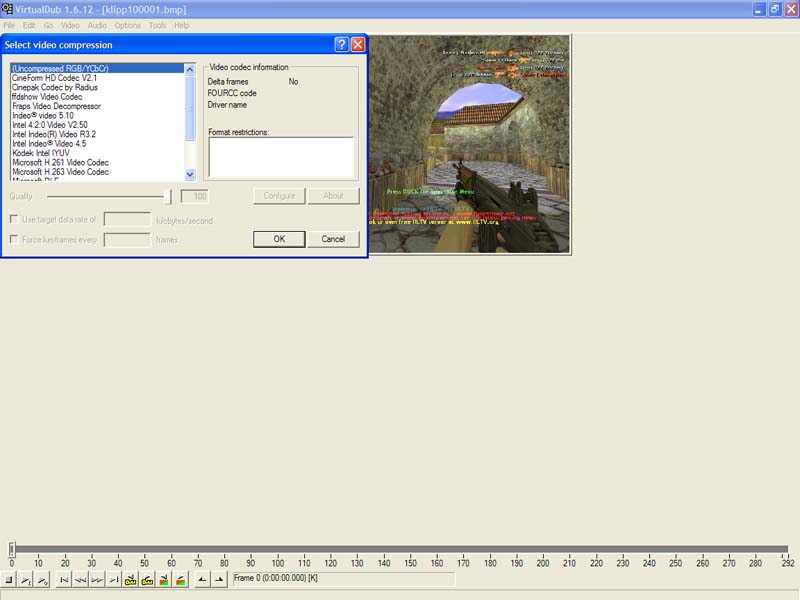Jump to the end of the video
Image resolution: width=800 pixels, height=600 pixels.
tap(114, 580)
